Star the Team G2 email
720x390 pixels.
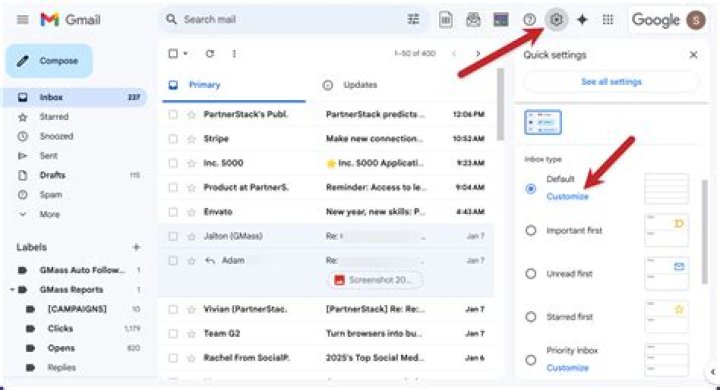[x=191, y=333]
